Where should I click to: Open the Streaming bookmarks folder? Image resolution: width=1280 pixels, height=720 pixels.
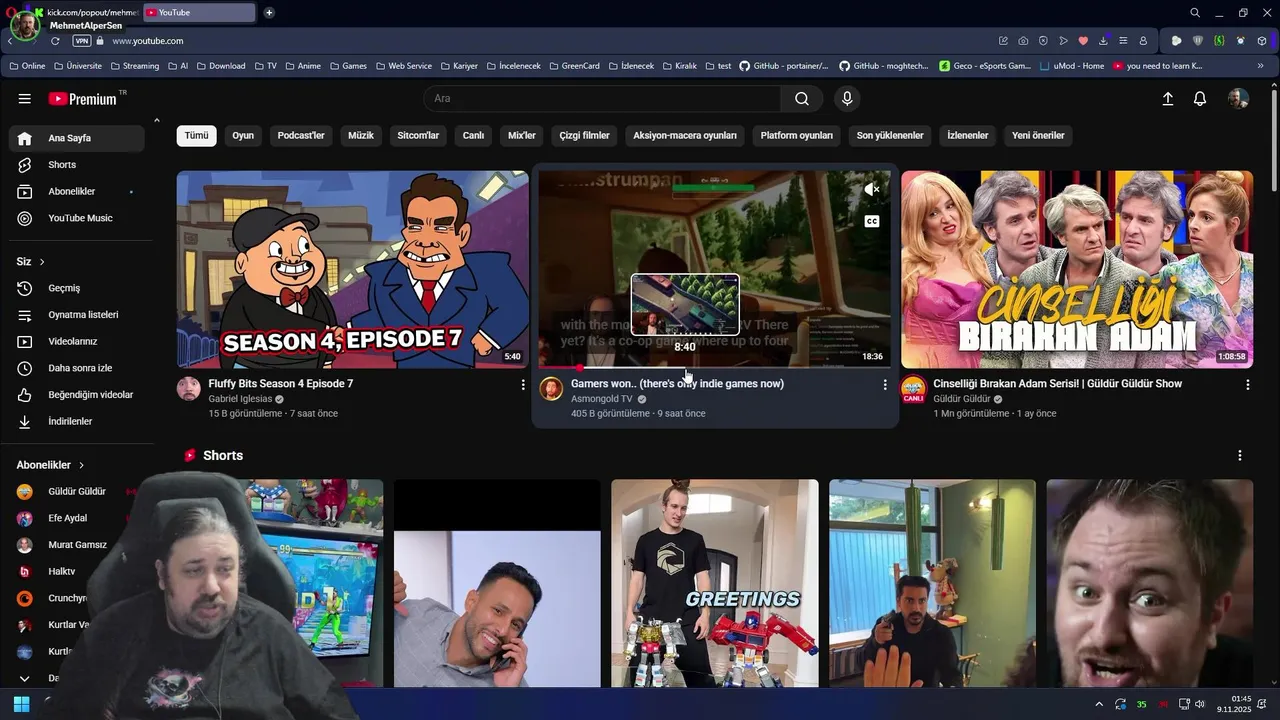click(x=134, y=66)
